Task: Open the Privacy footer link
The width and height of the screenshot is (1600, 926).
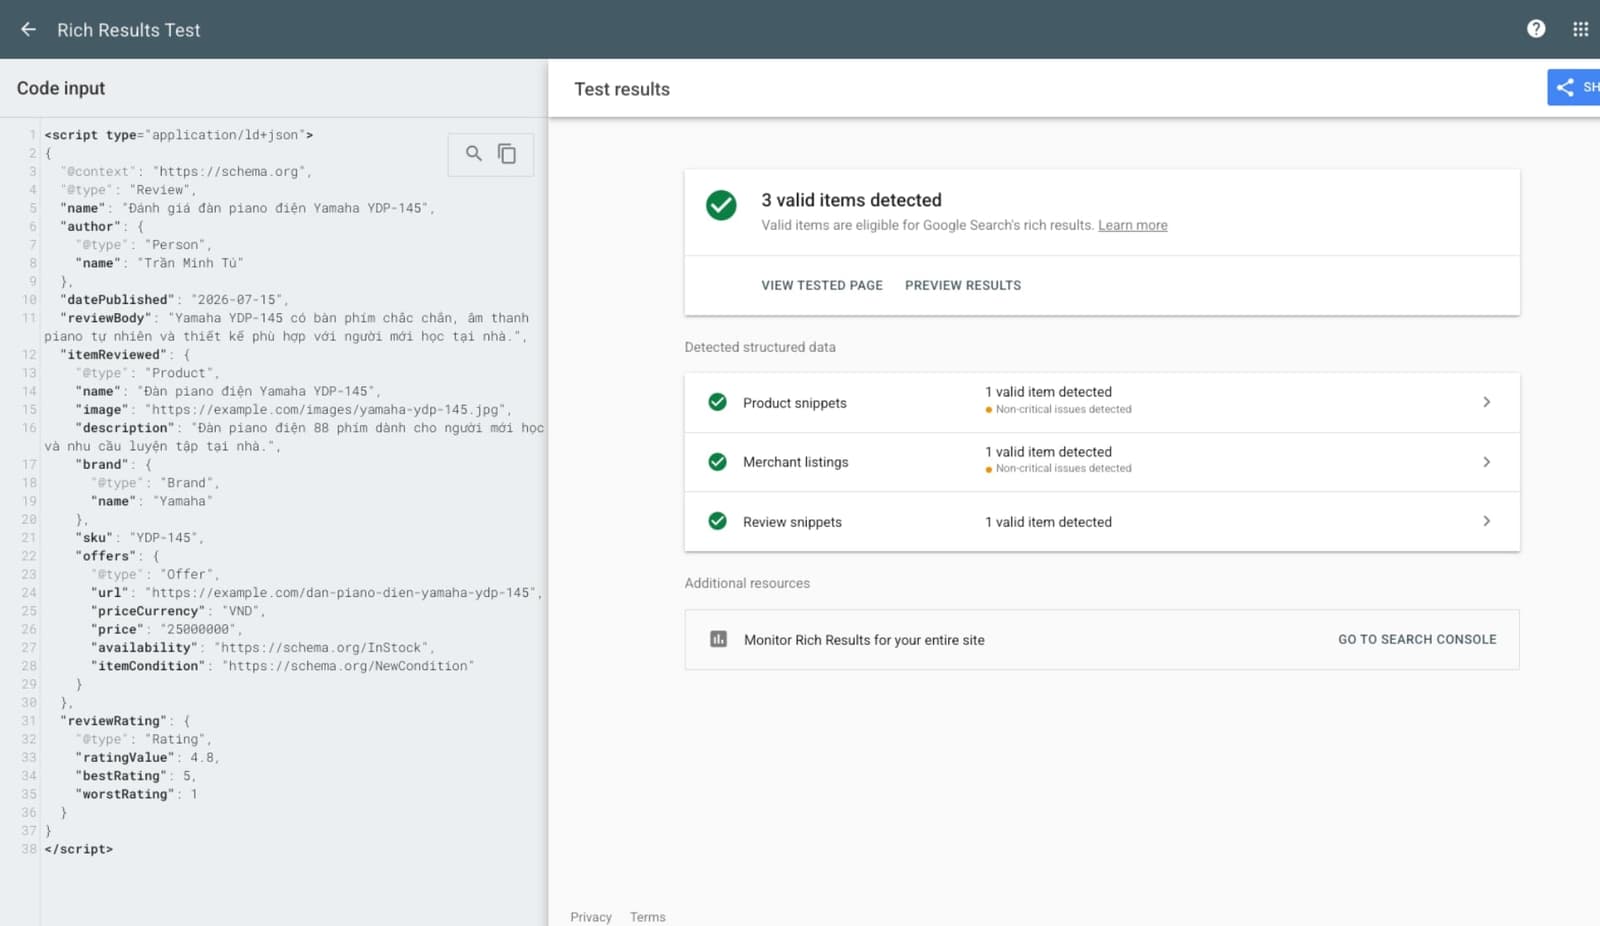Action: pos(591,917)
